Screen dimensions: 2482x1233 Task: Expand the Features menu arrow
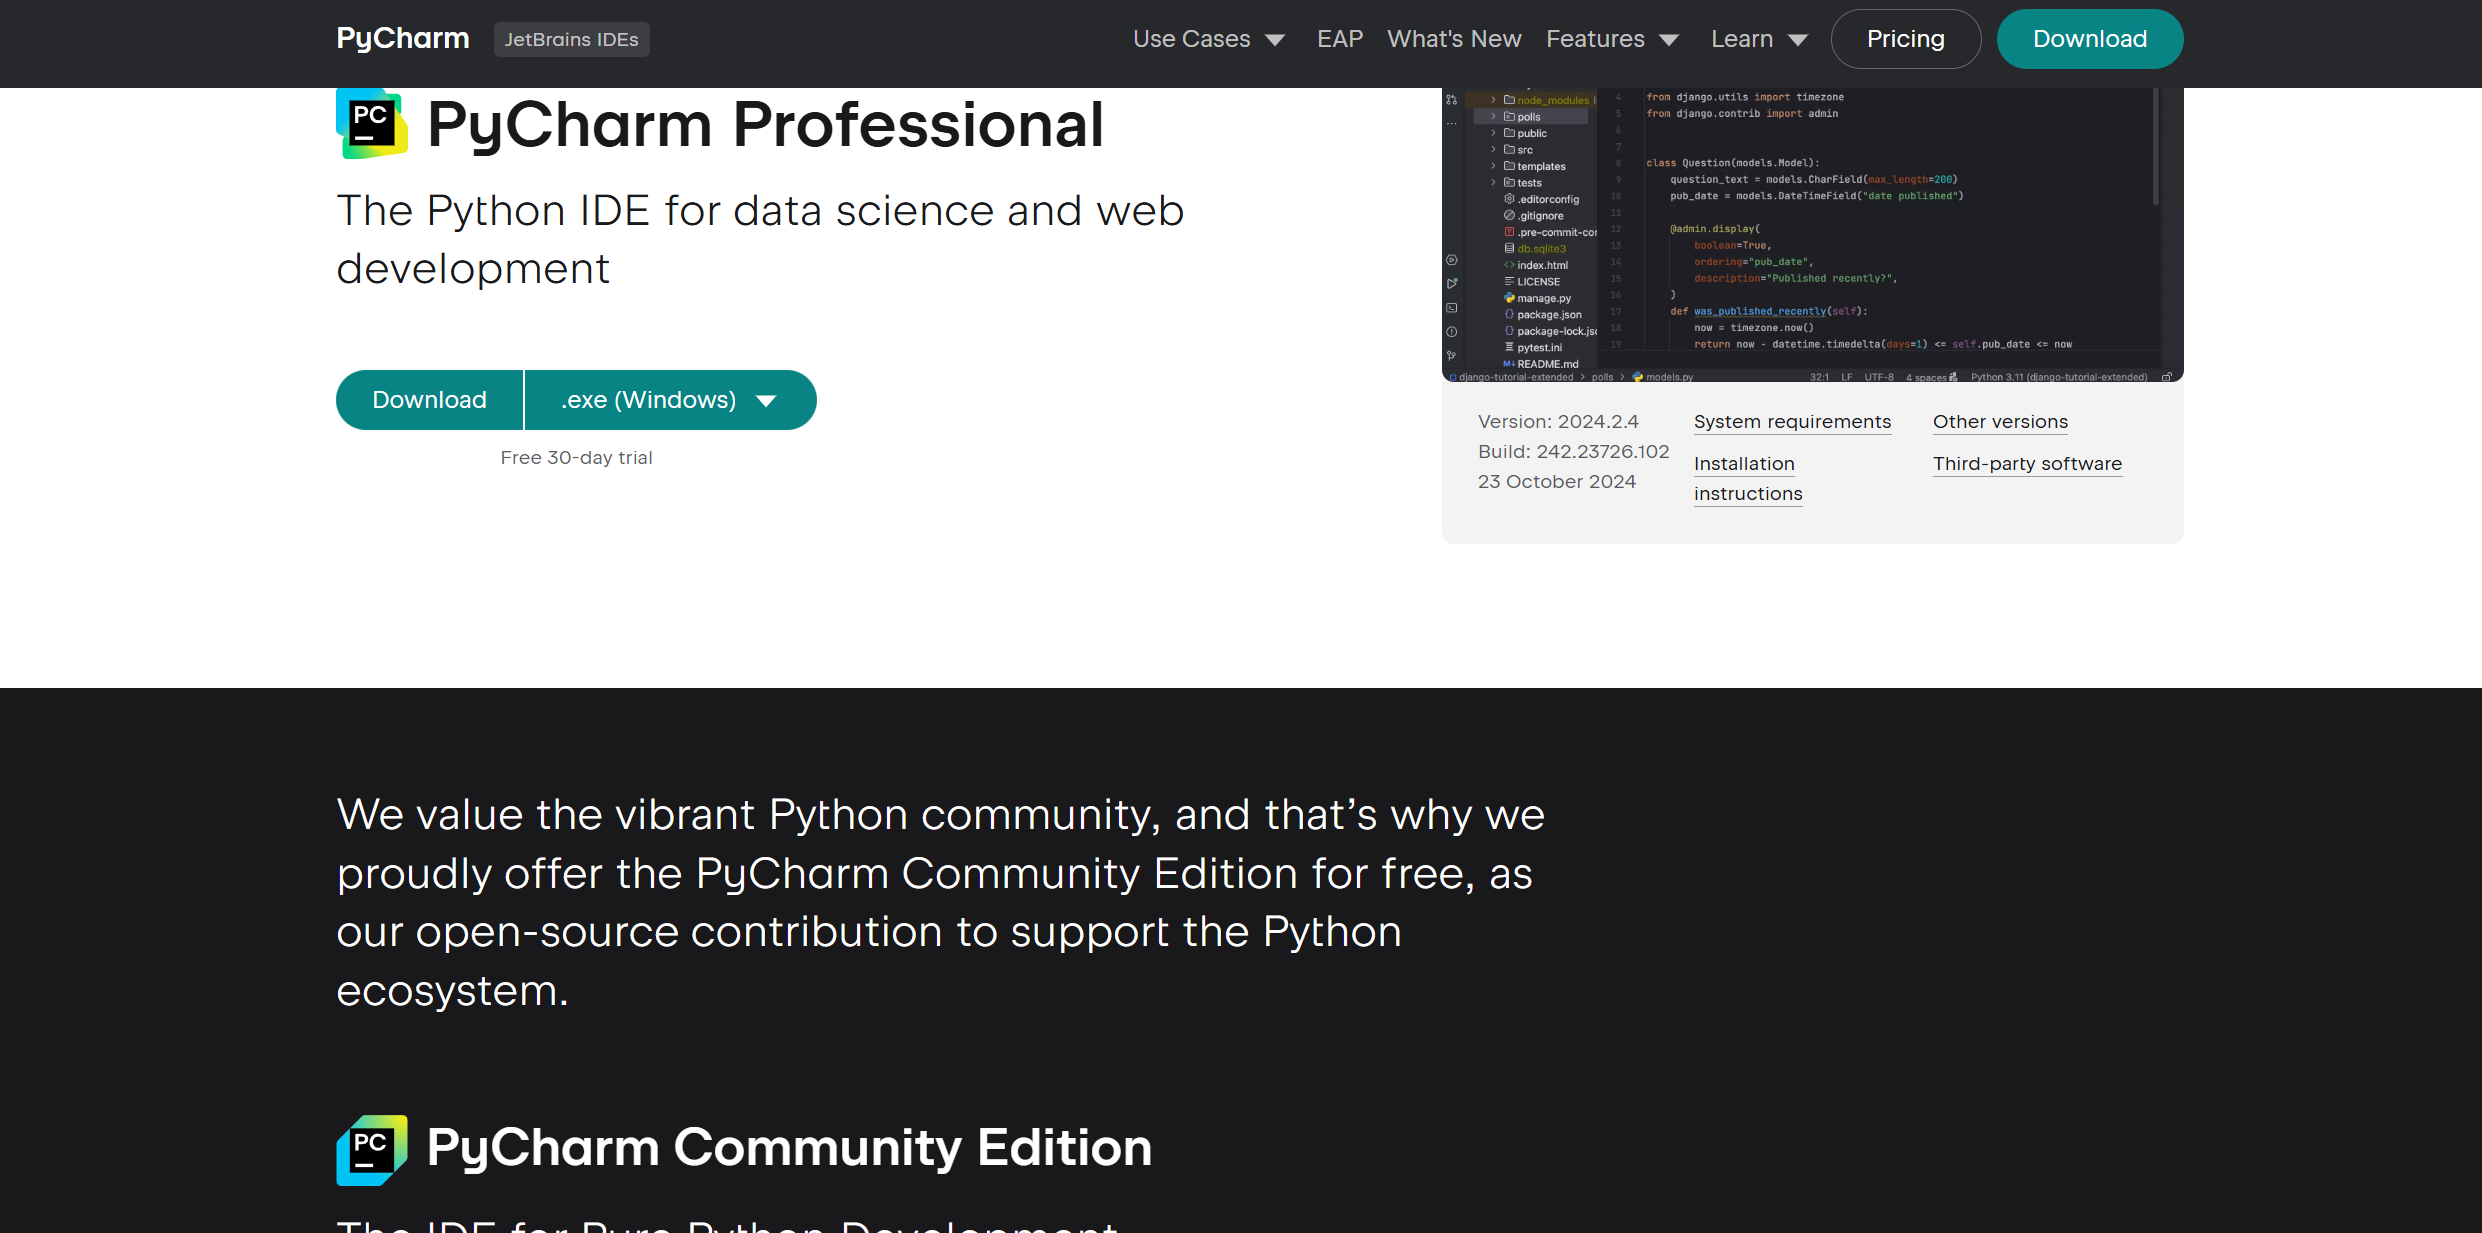1669,40
